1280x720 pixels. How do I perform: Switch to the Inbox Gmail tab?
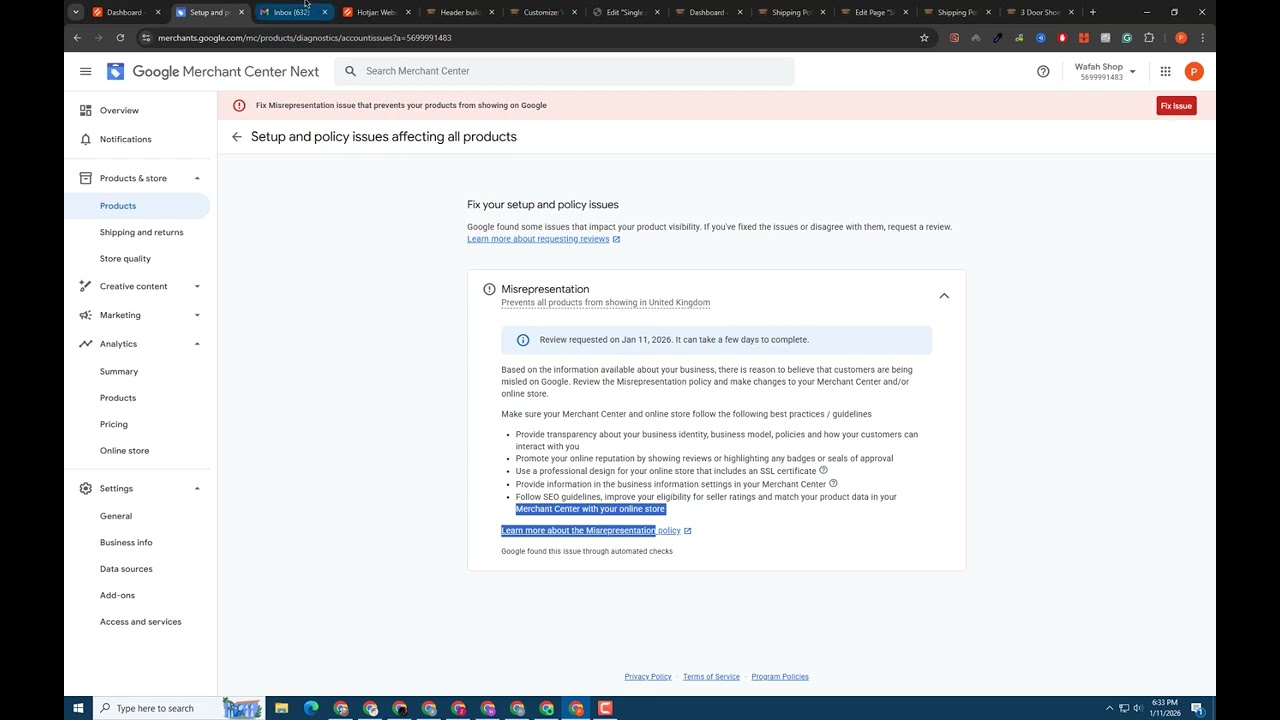point(291,12)
